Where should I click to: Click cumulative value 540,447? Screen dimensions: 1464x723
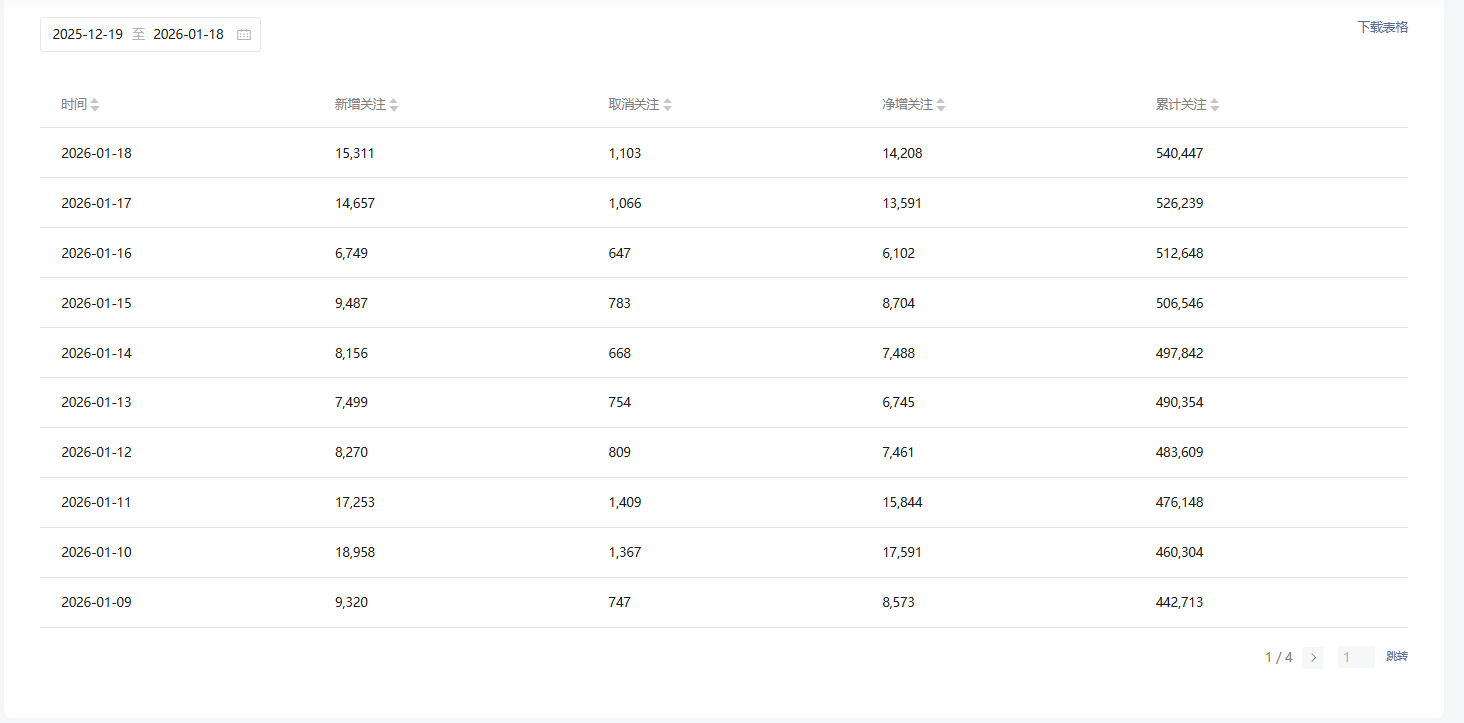pos(1179,154)
